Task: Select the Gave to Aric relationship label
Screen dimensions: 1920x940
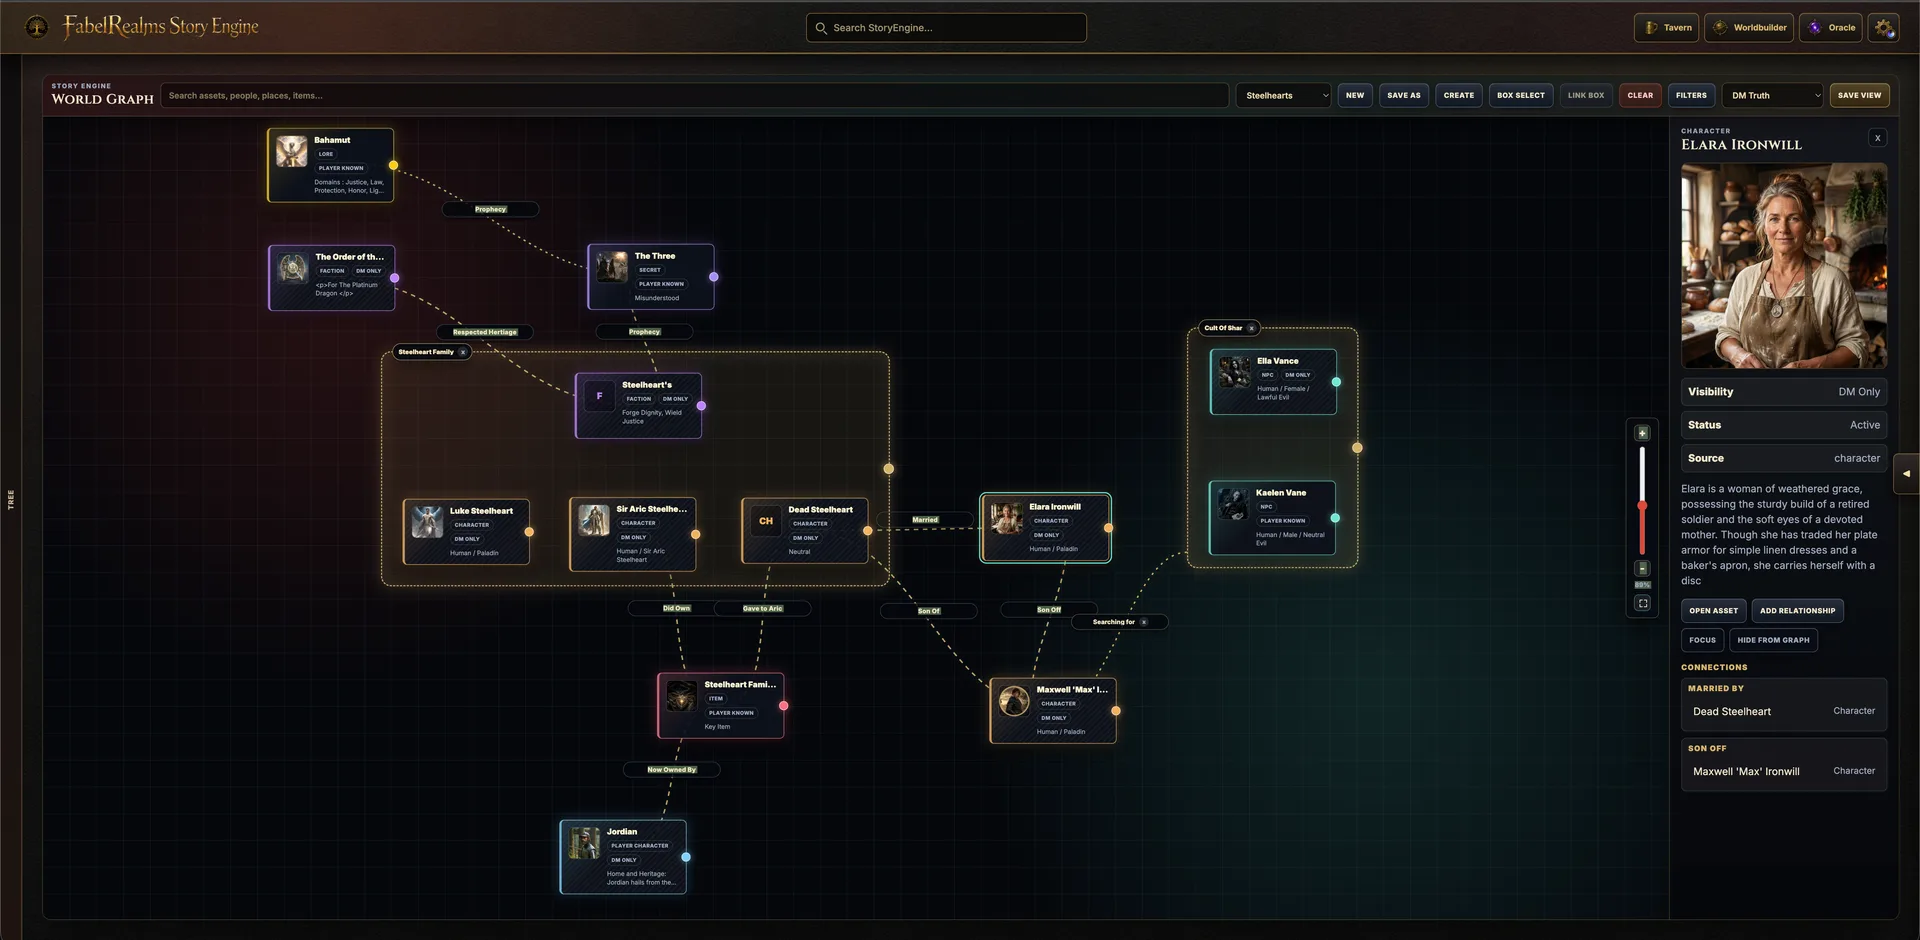Action: [x=763, y=608]
